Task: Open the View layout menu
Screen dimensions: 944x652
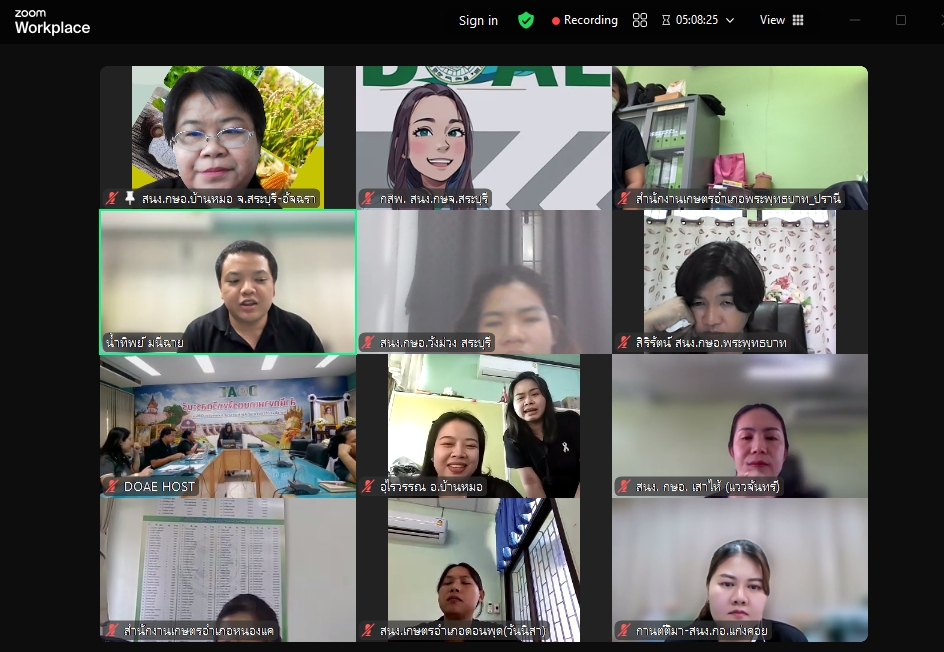Action: coord(772,20)
